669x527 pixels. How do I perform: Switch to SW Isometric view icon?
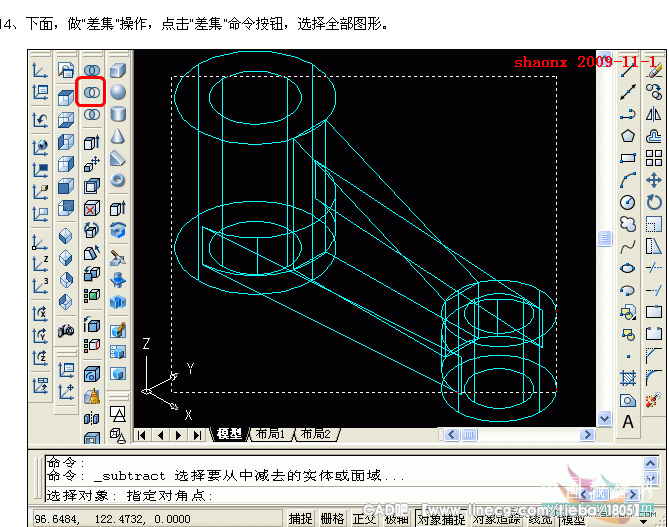click(65, 236)
